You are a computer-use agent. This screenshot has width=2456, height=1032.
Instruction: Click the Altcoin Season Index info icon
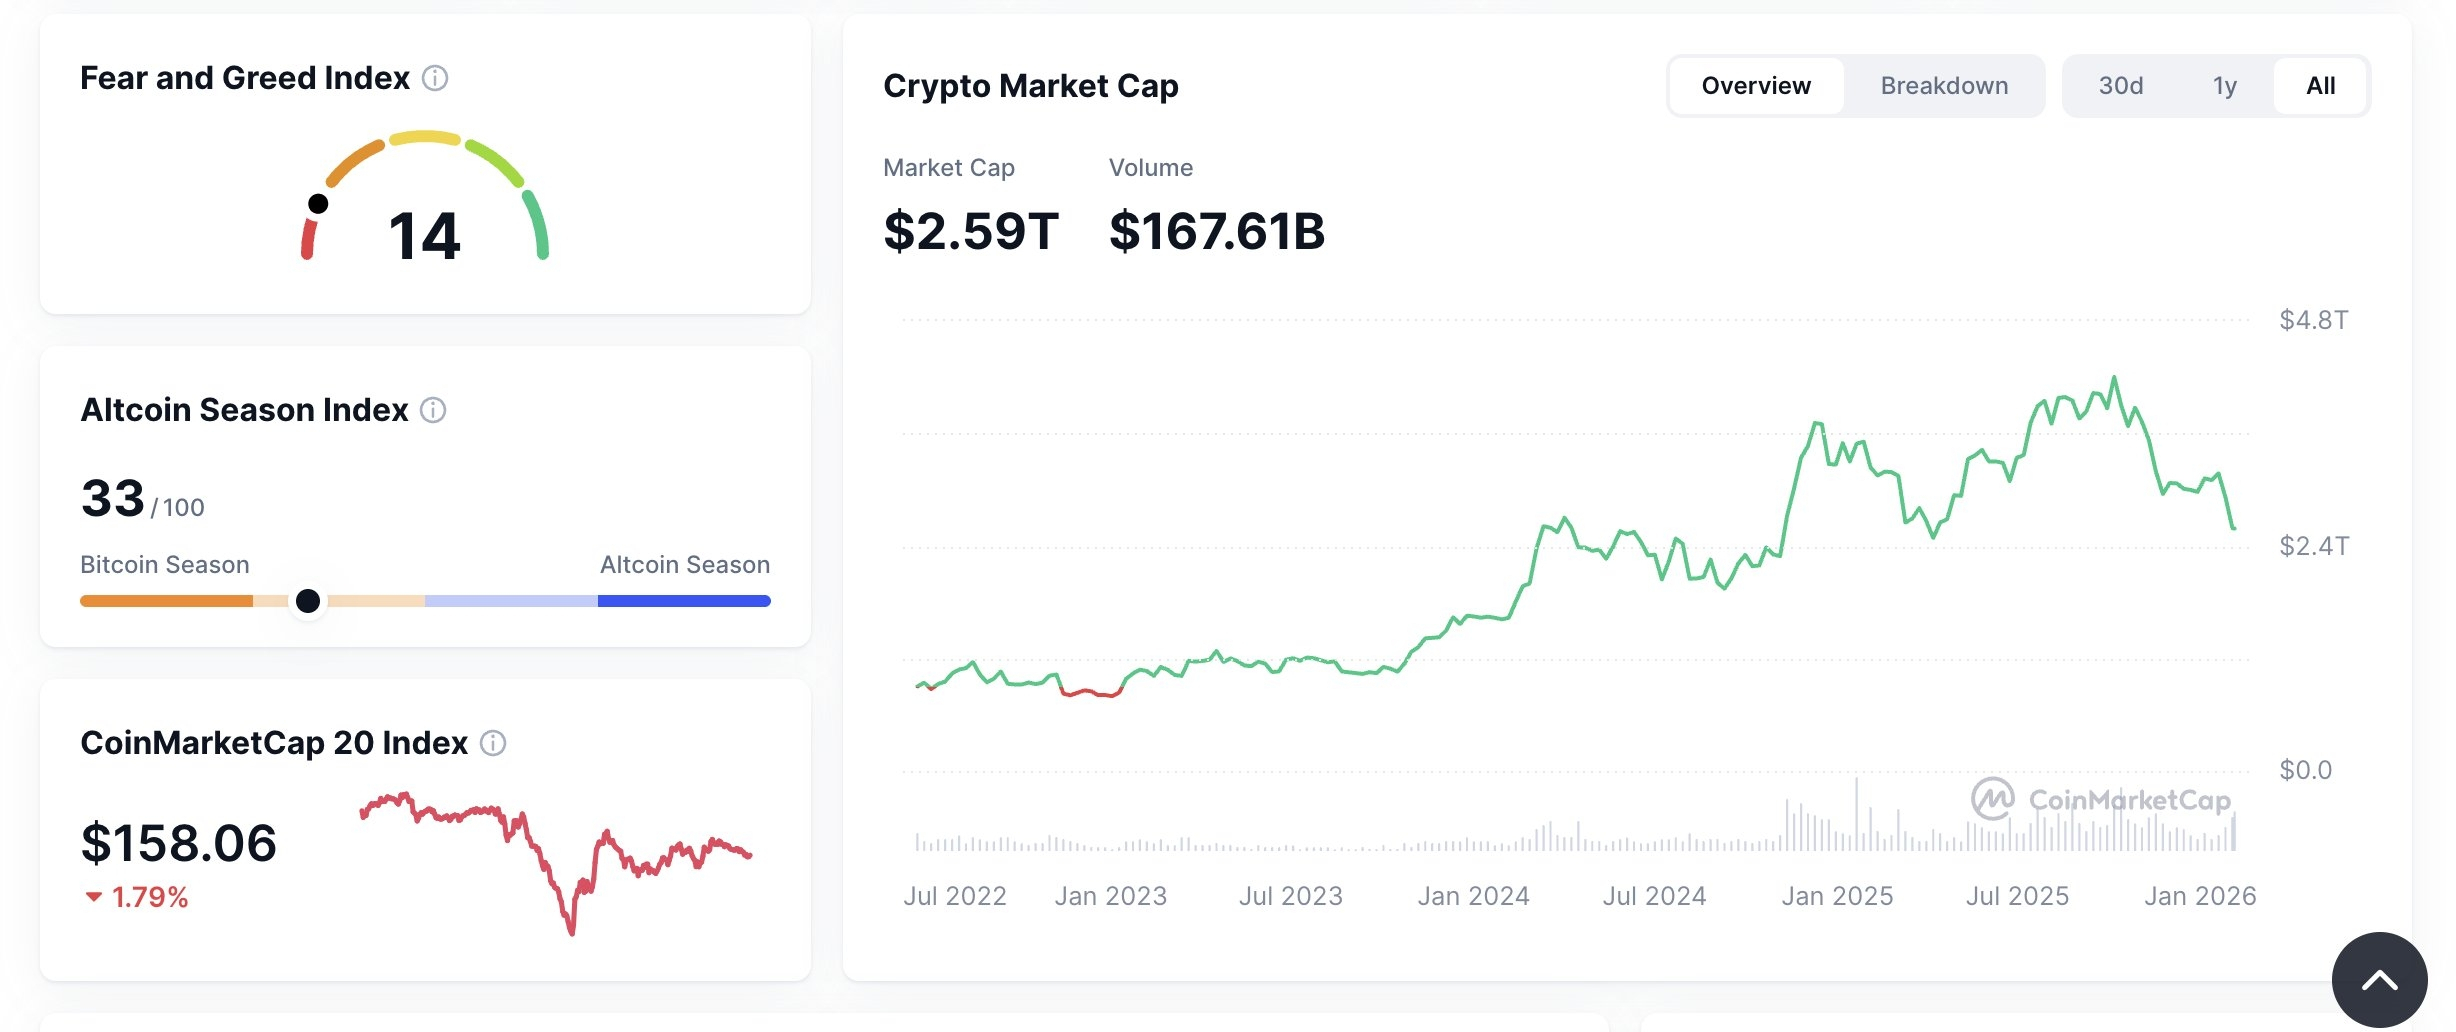click(433, 410)
